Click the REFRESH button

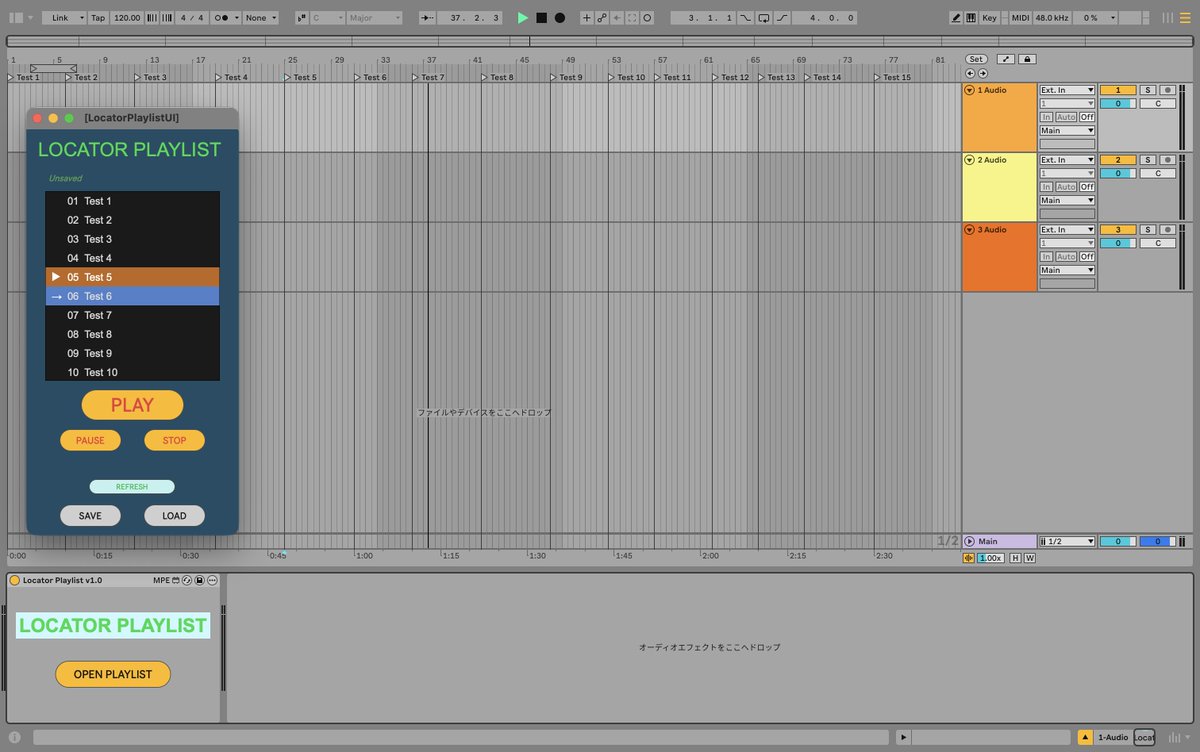(132, 487)
